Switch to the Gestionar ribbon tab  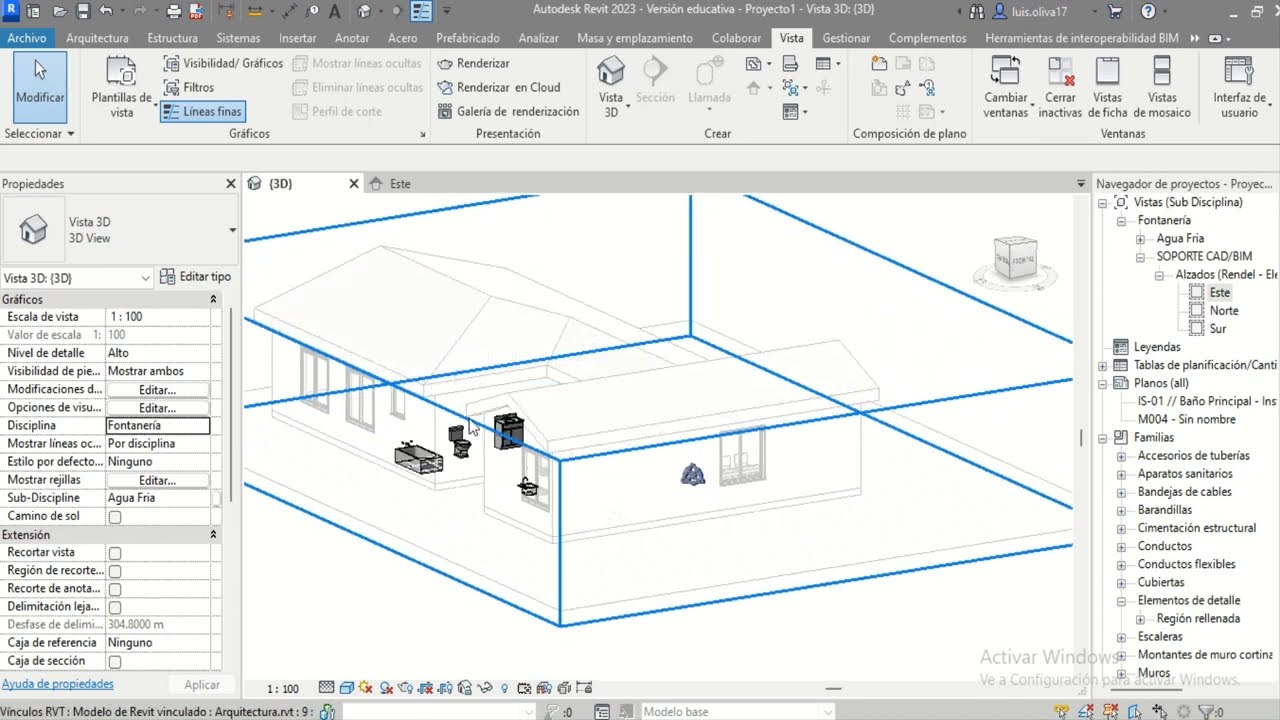[846, 38]
